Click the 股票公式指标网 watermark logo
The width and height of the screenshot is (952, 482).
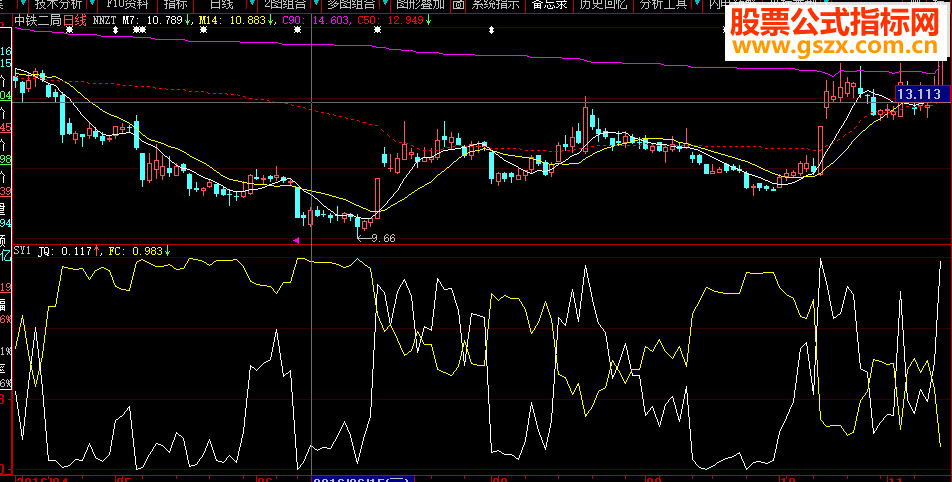tap(836, 21)
